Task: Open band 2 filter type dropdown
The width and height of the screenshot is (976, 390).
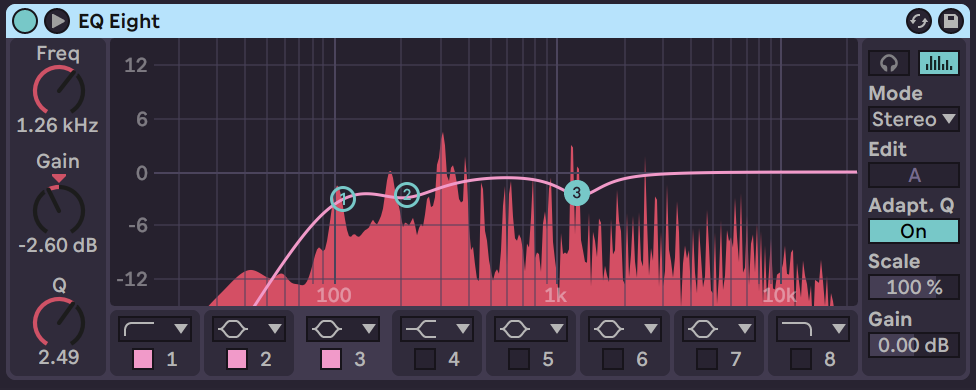Action: pos(249,328)
